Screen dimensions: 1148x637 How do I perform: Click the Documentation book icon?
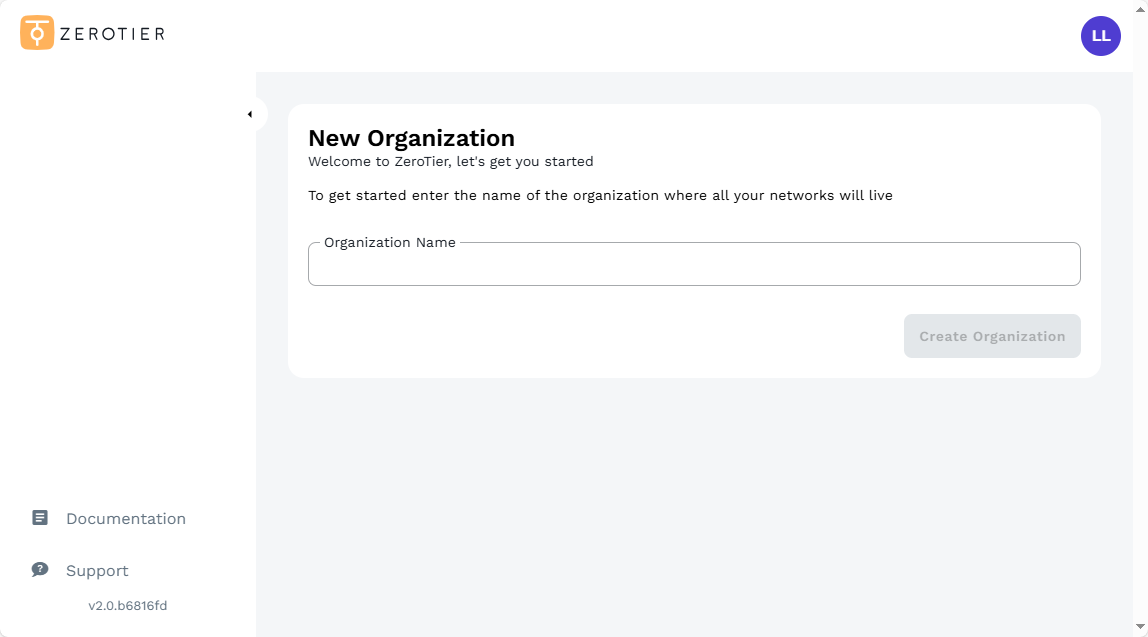pyautogui.click(x=39, y=518)
